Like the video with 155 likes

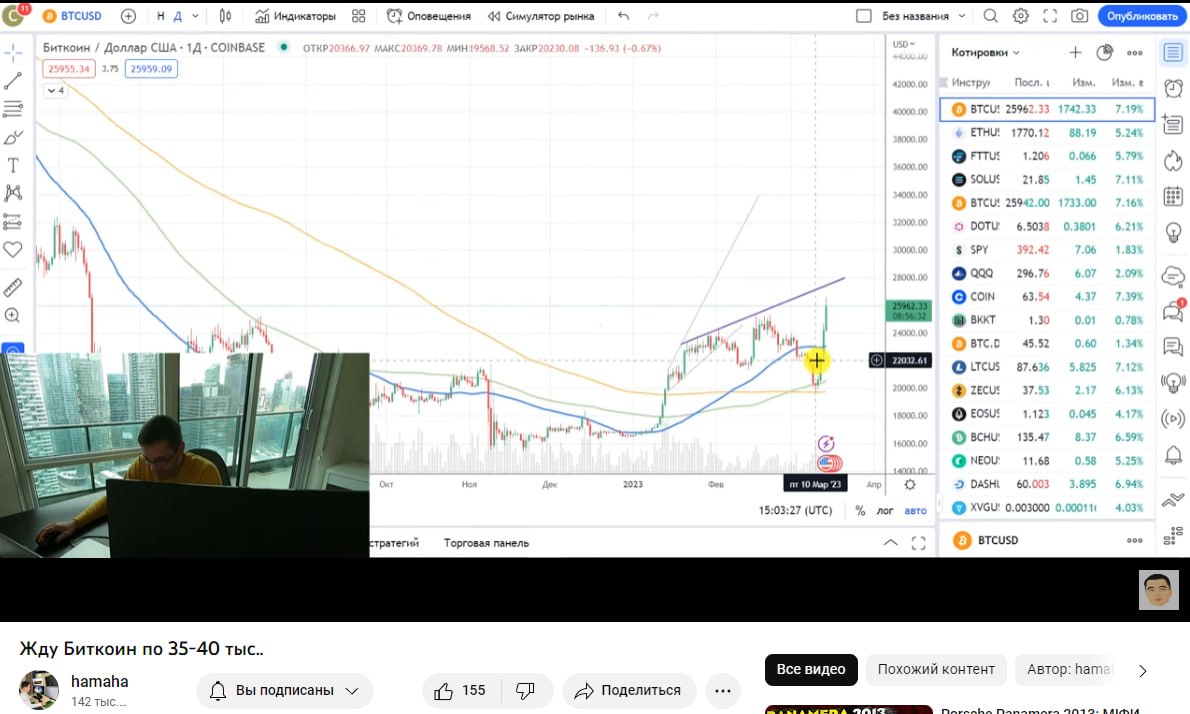459,690
